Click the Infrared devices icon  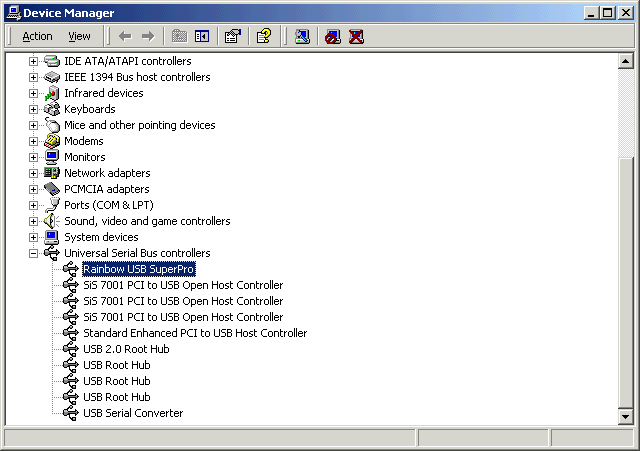coord(52,93)
